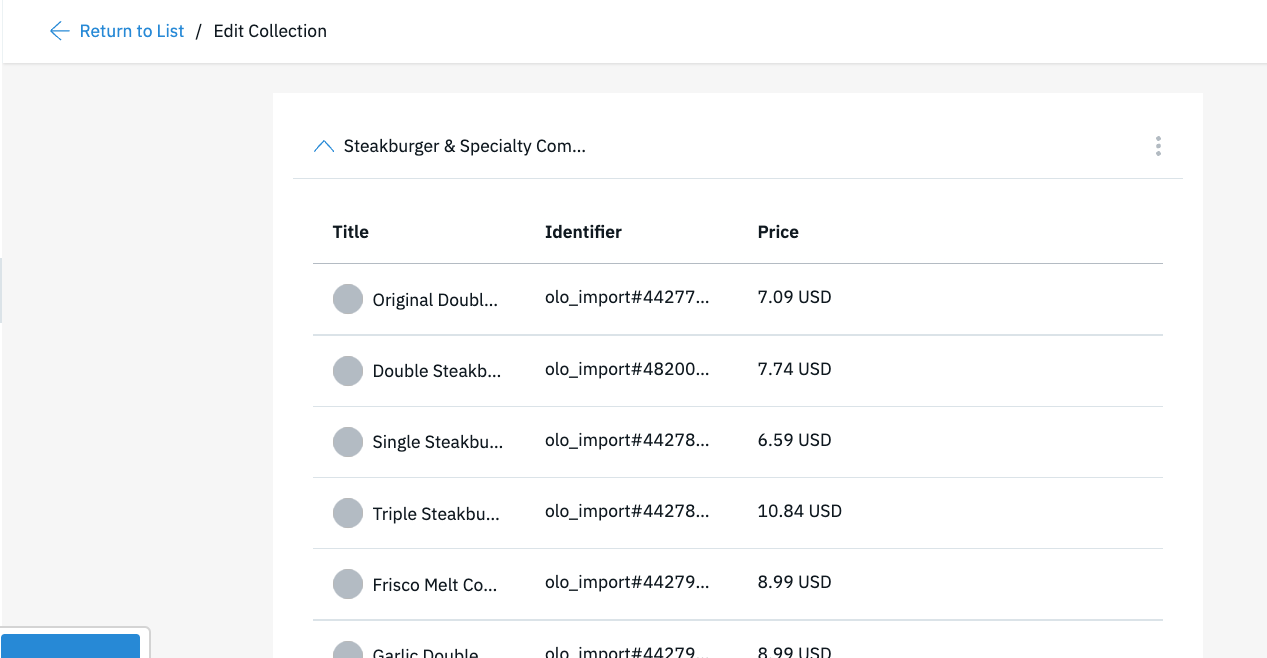
Task: Click the Single Steakburger item thumbnail circle
Action: (348, 441)
